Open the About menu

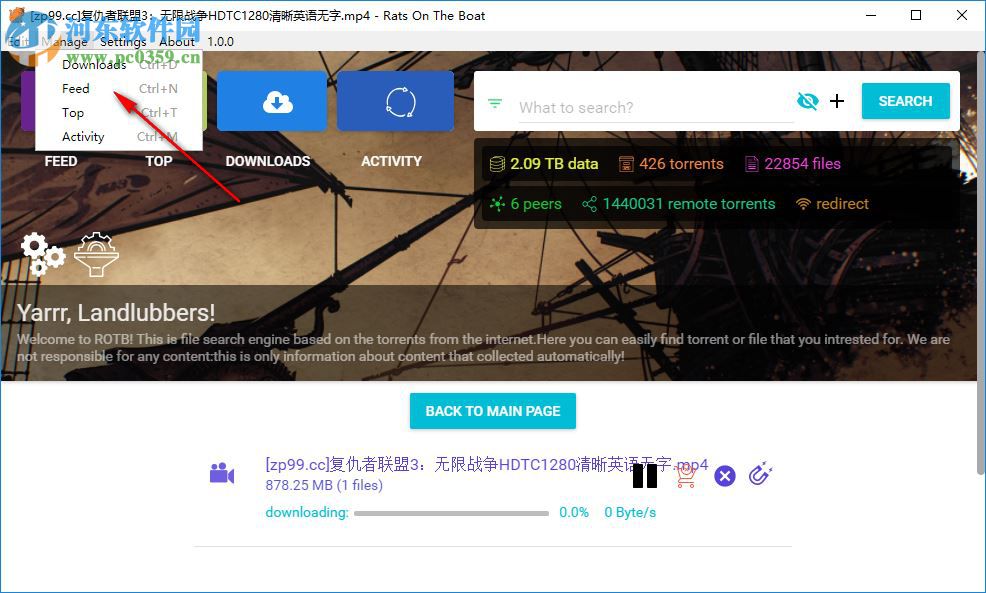[177, 42]
